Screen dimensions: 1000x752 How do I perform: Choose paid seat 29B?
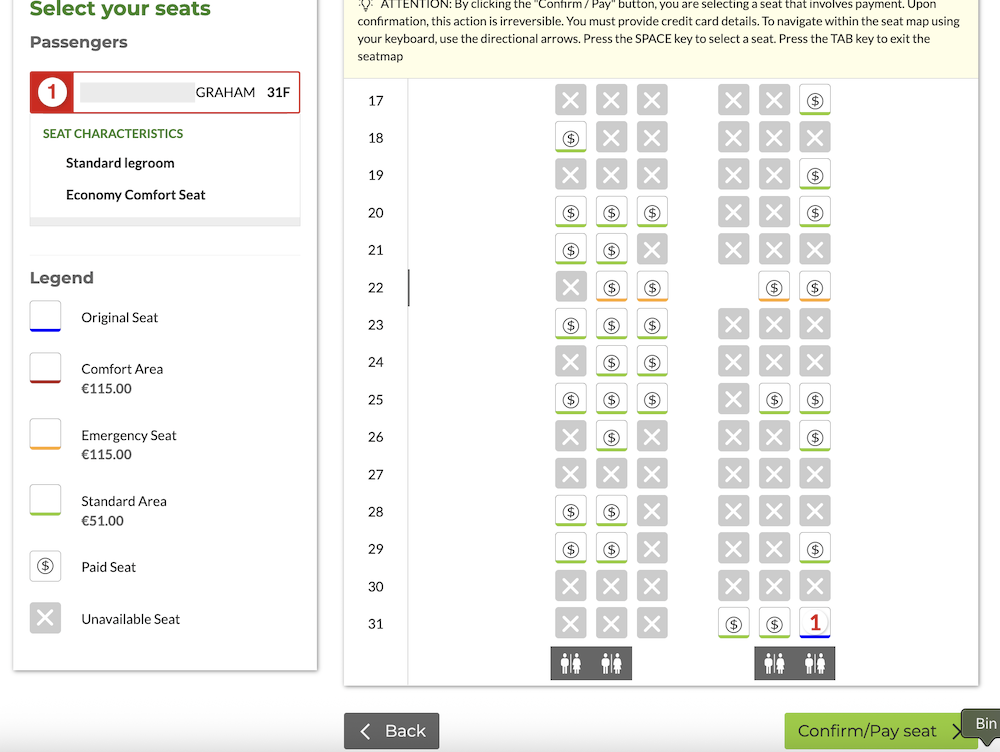(x=612, y=549)
